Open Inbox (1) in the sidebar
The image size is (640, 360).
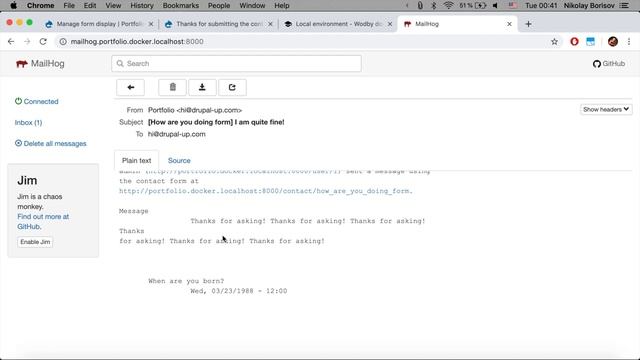29,122
